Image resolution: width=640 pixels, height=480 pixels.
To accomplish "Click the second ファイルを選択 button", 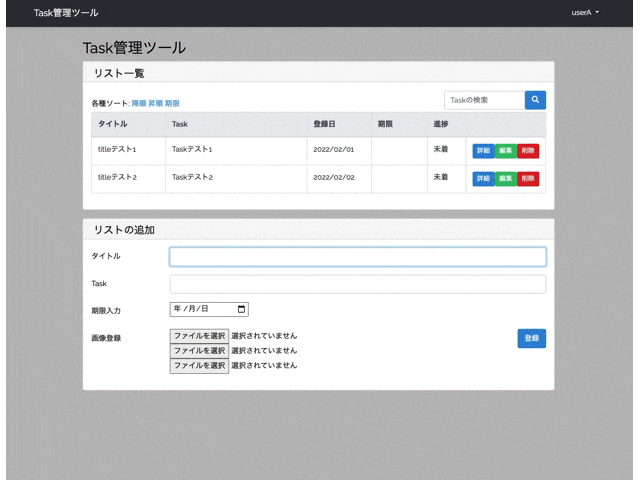I will click(x=199, y=351).
